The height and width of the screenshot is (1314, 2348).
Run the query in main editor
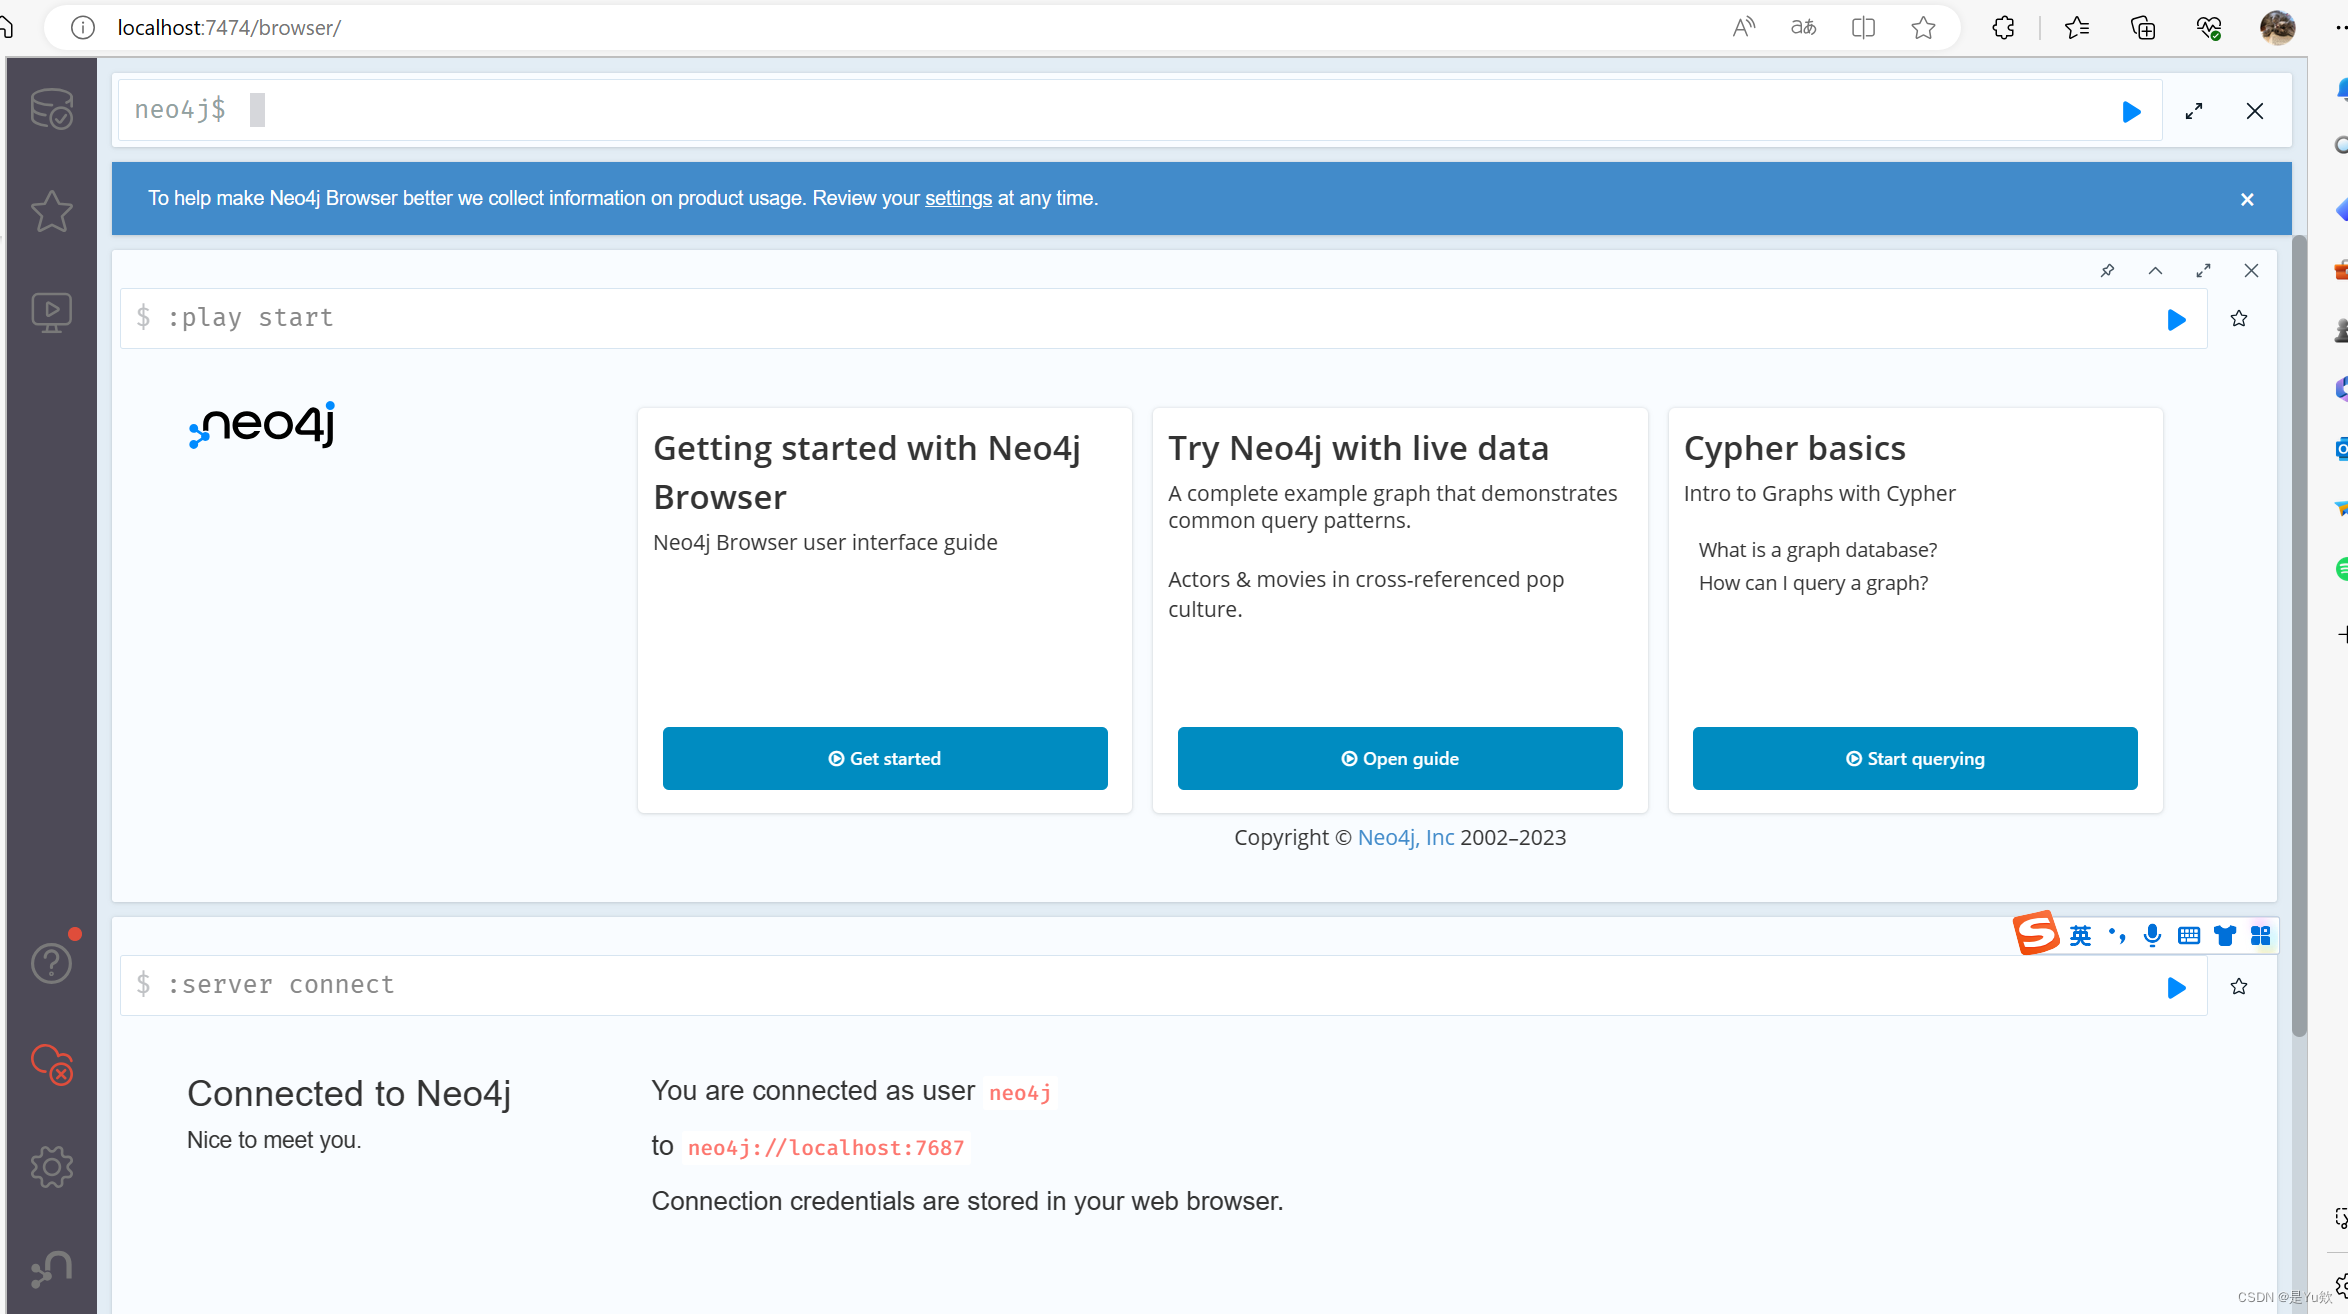click(x=2131, y=111)
